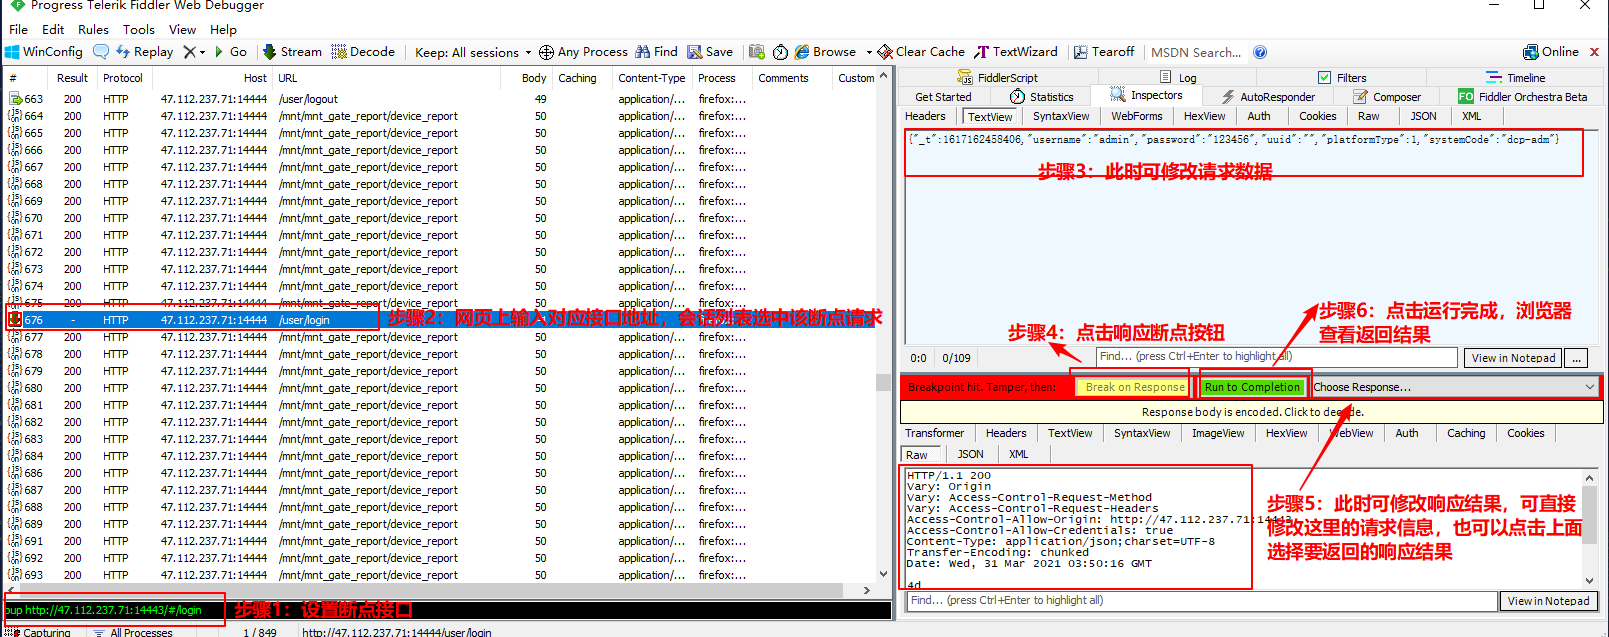This screenshot has height=637, width=1609.
Task: Click QuickExec command box with bpu
Action: pyautogui.click(x=447, y=610)
